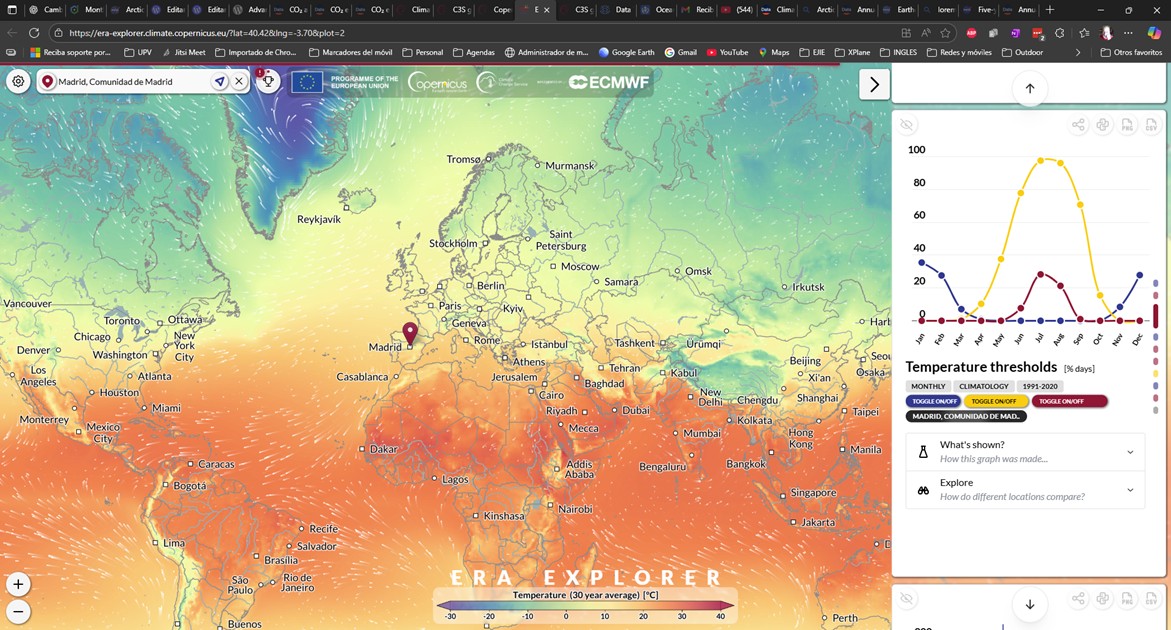Hide the Temperature thresholds chart with eye icon

[906, 124]
